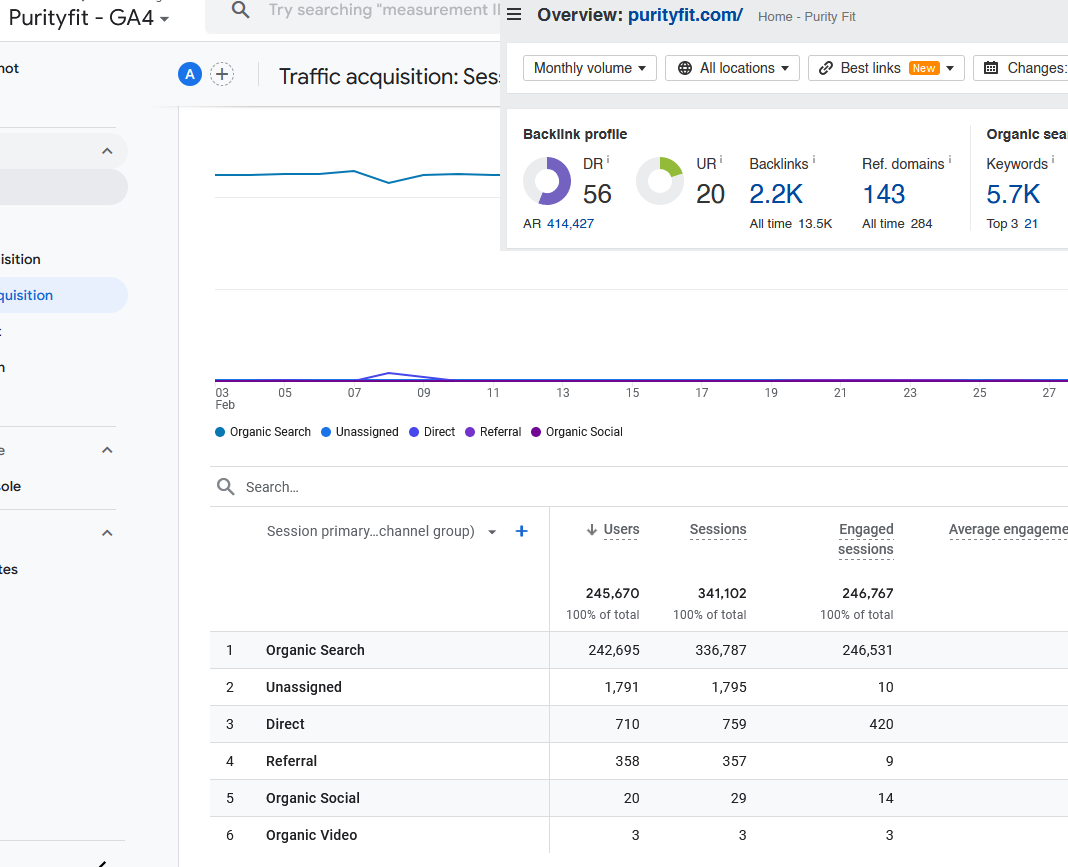Click the AR 414,427 rank link
Screen dimensions: 1068x867
point(570,223)
